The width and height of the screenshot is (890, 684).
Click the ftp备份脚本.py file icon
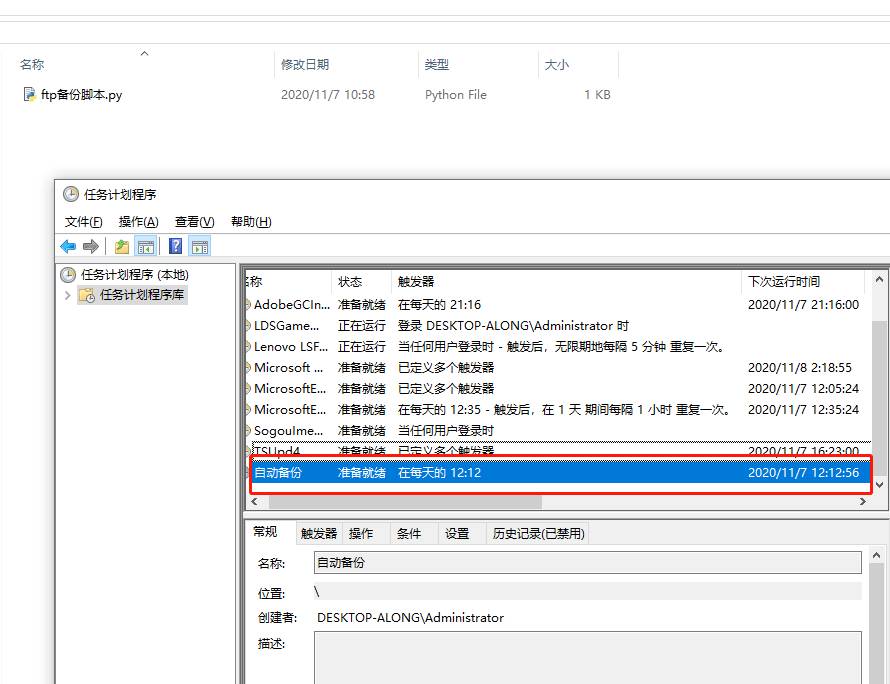pos(29,94)
